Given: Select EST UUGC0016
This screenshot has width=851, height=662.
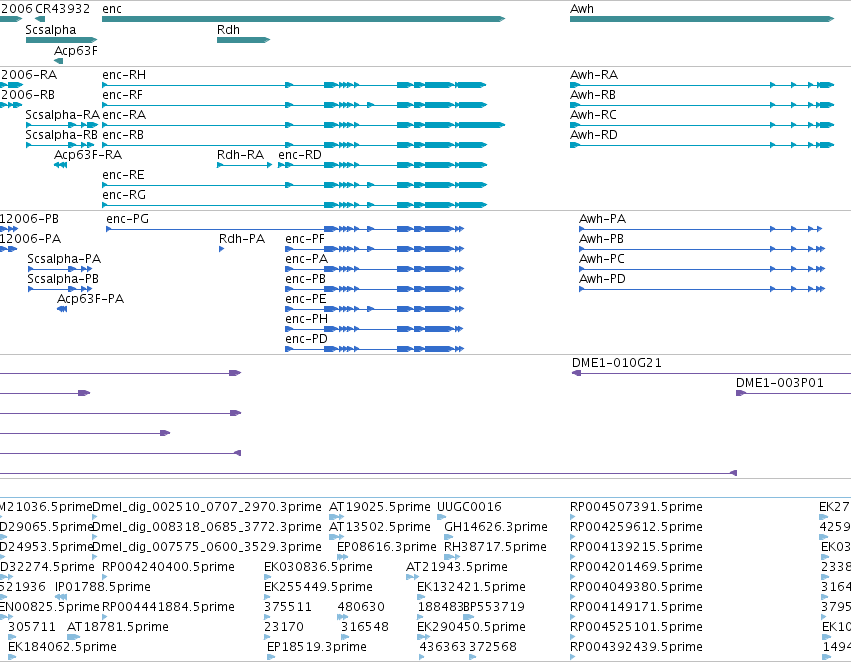Looking at the screenshot, I should (x=469, y=507).
